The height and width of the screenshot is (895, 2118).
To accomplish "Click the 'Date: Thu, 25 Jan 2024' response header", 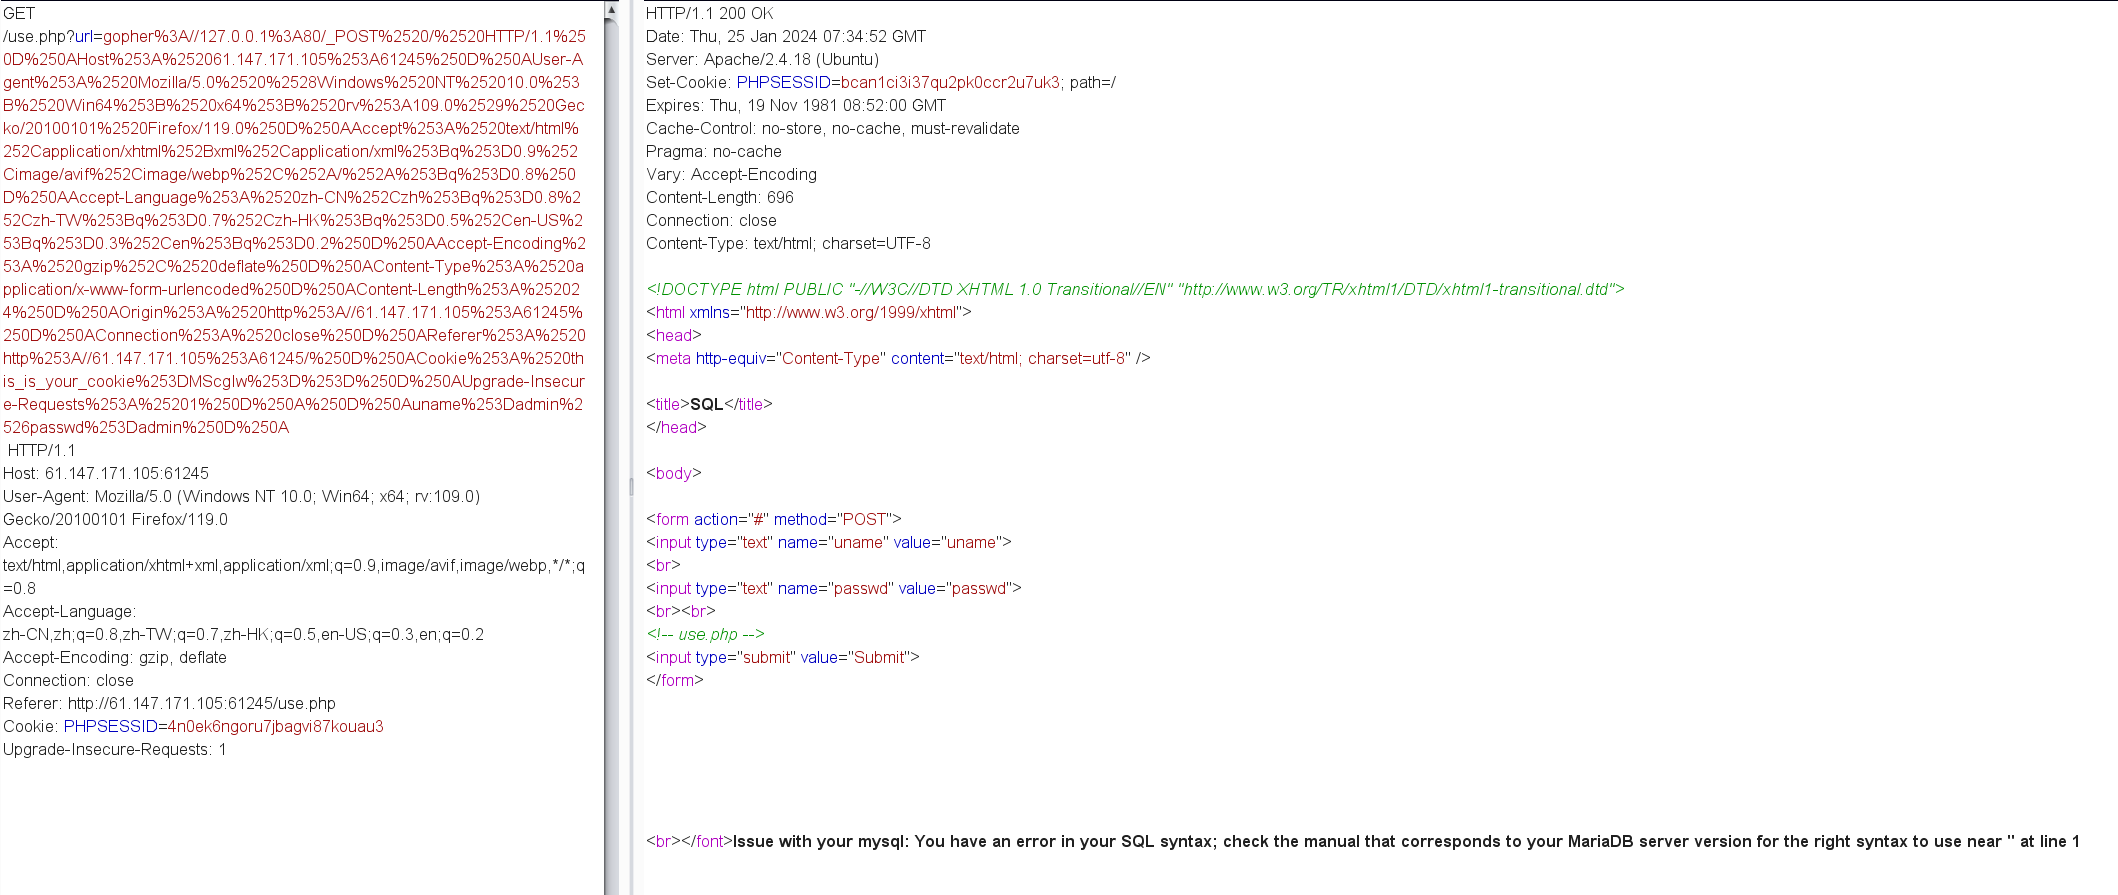I will [786, 36].
